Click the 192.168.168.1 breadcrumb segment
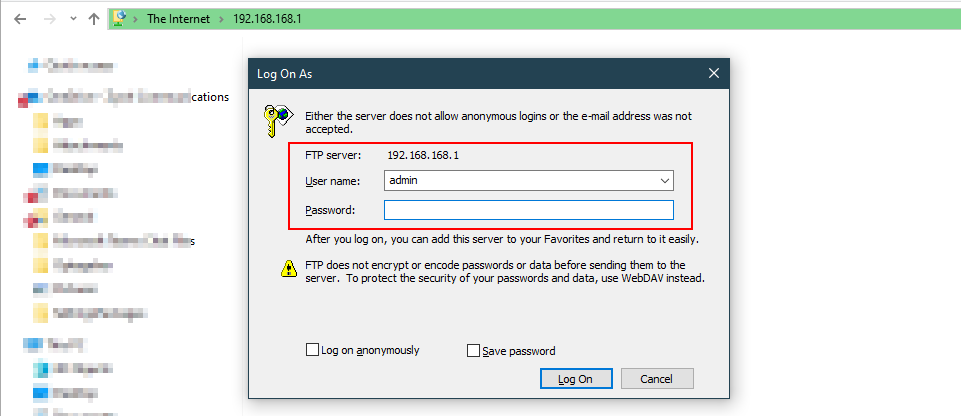Viewport: 961px width, 416px height. (x=266, y=19)
